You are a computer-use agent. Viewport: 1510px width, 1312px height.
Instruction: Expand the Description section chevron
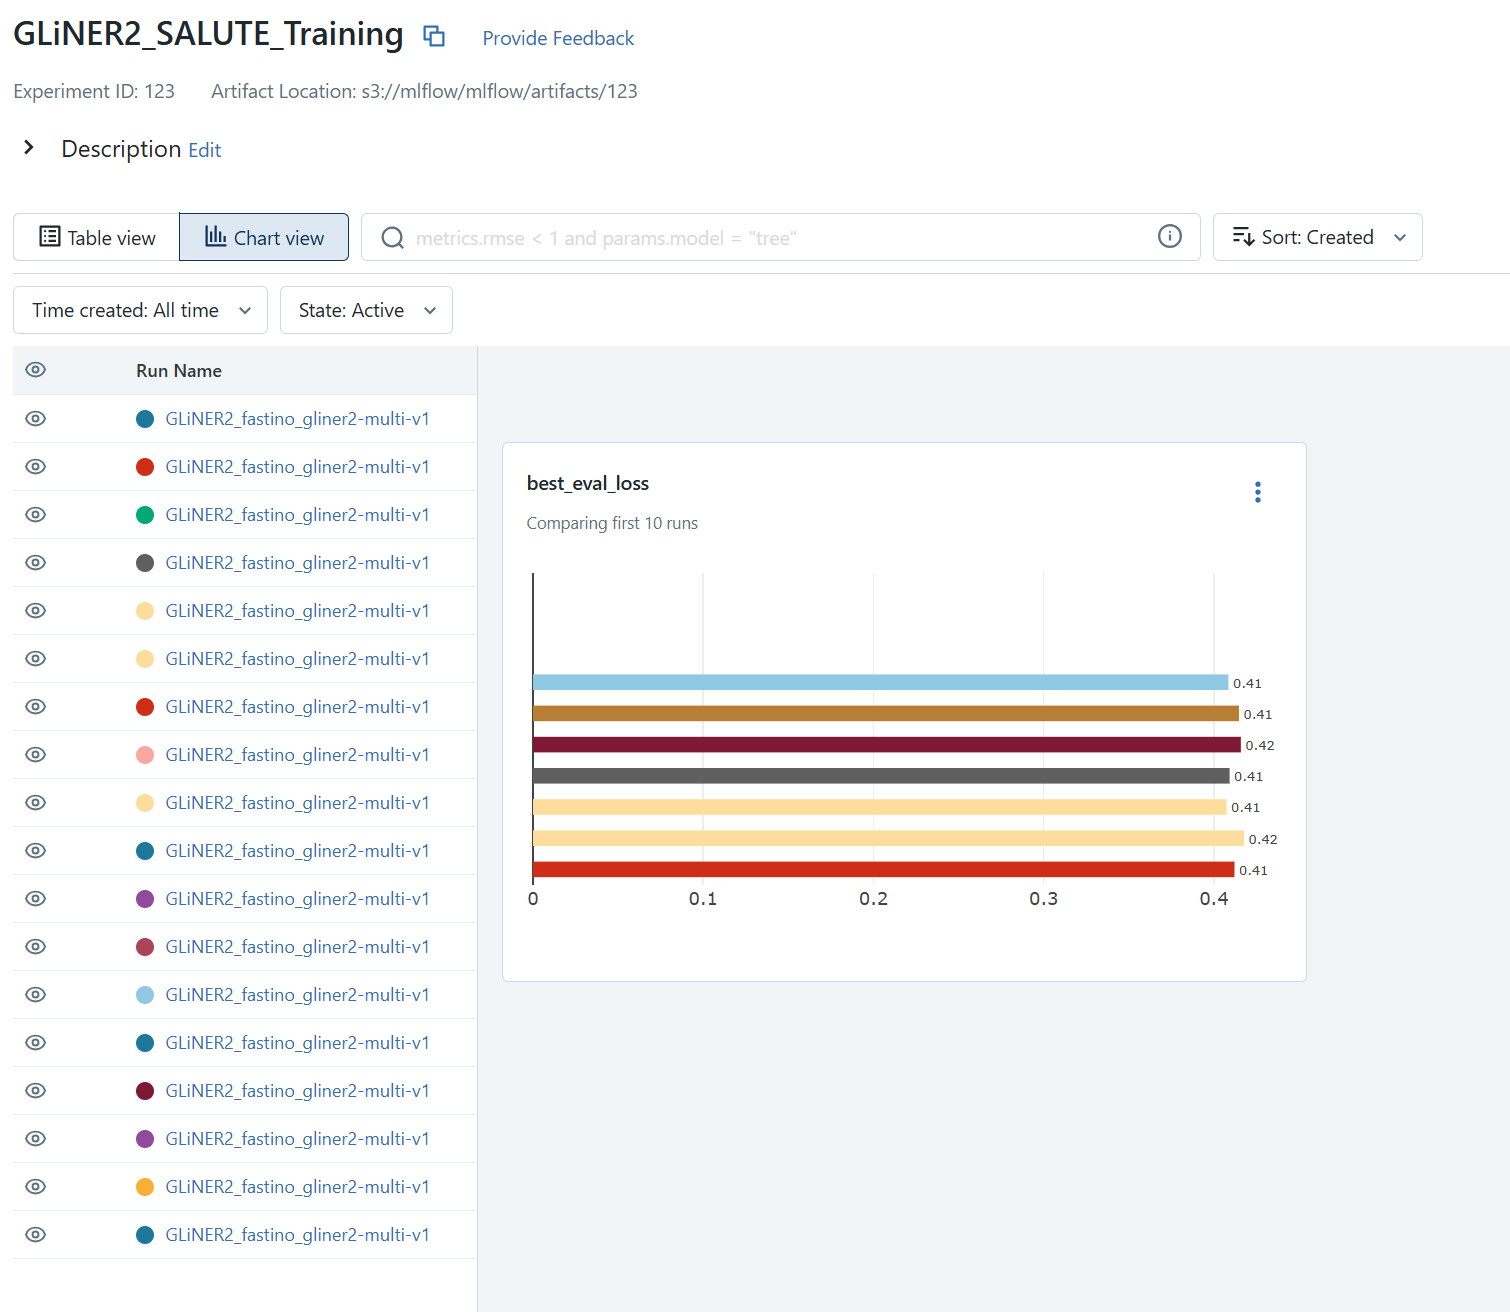(29, 148)
